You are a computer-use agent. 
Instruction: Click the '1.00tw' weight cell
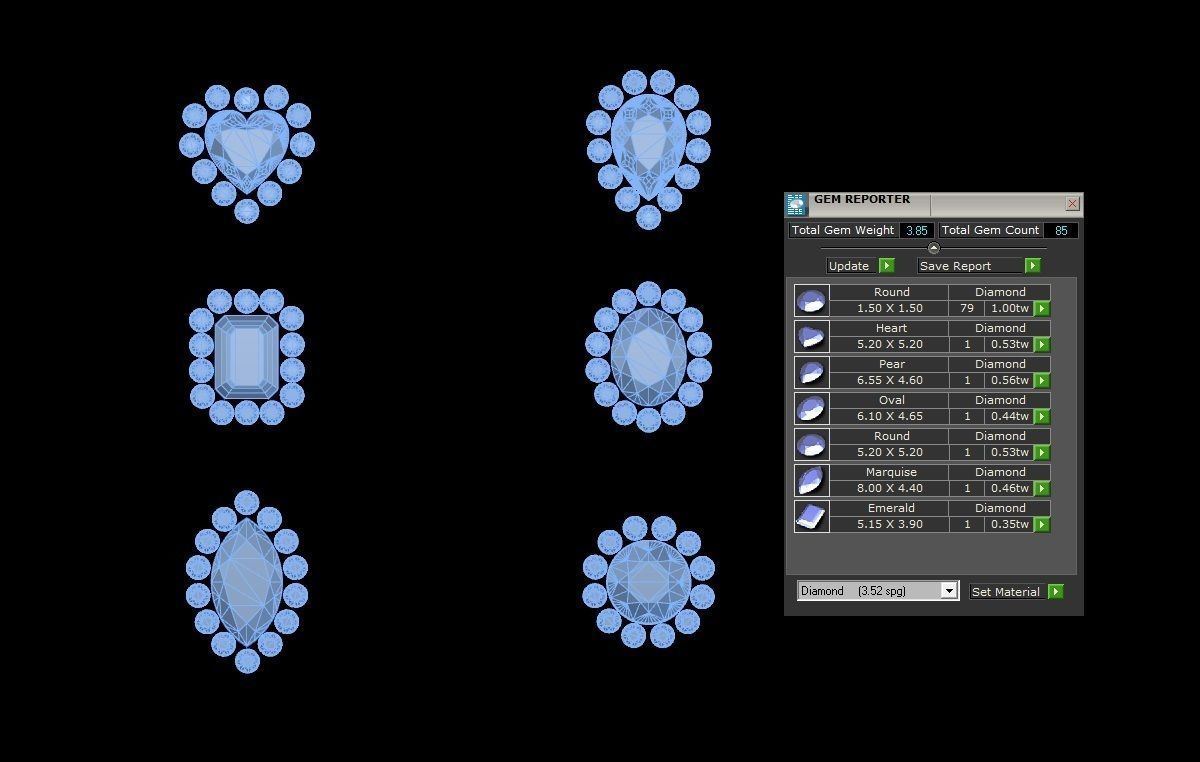(x=1009, y=309)
